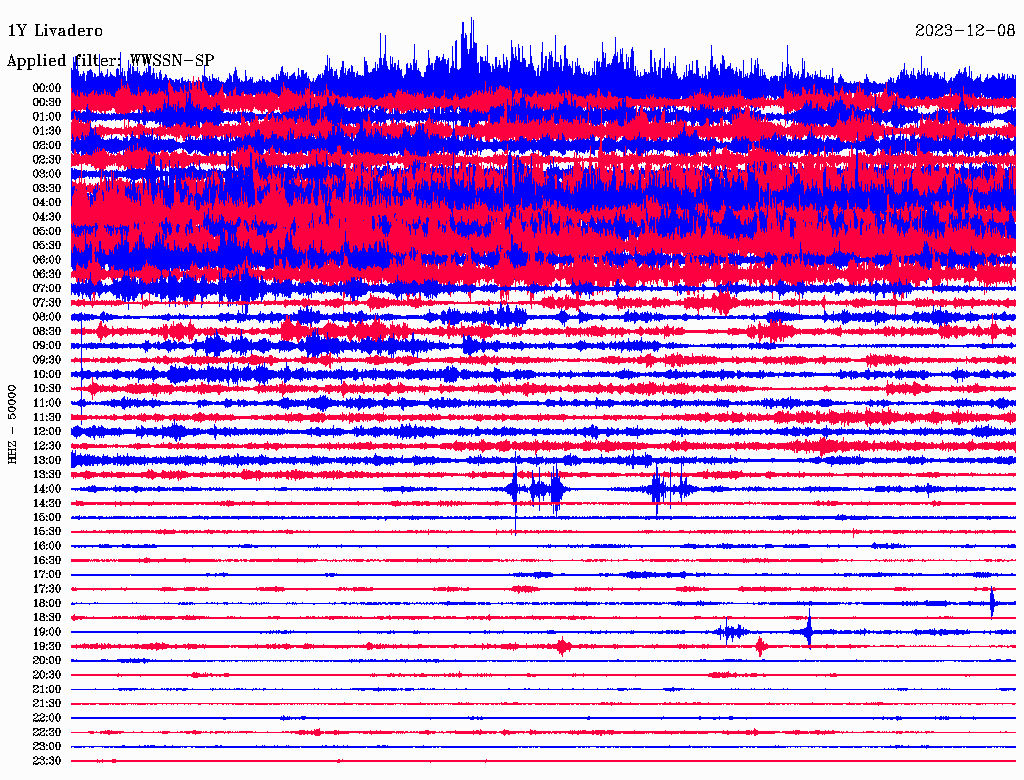Select the 02:00 time label
This screenshot has height=780, width=1024.
tap(46, 146)
